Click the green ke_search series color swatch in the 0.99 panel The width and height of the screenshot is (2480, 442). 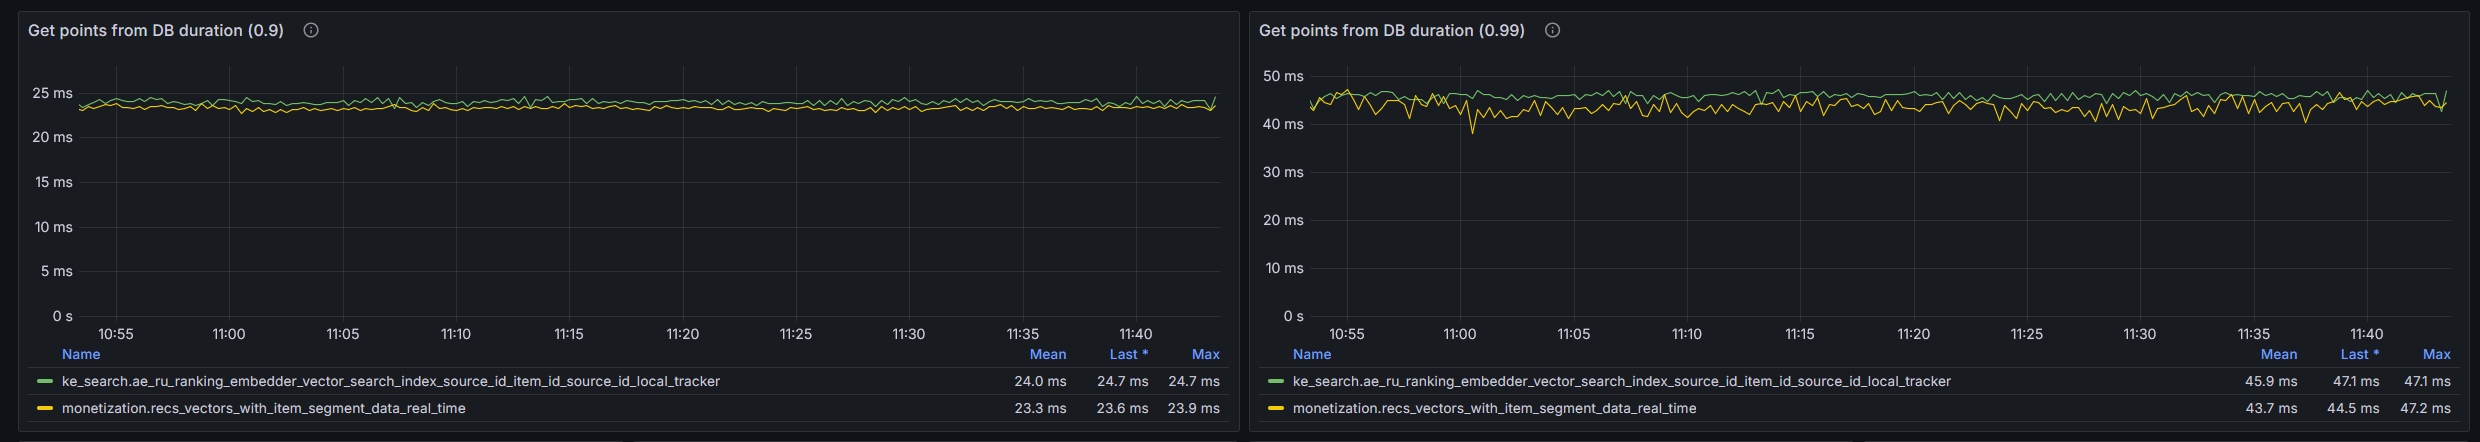click(x=1275, y=381)
